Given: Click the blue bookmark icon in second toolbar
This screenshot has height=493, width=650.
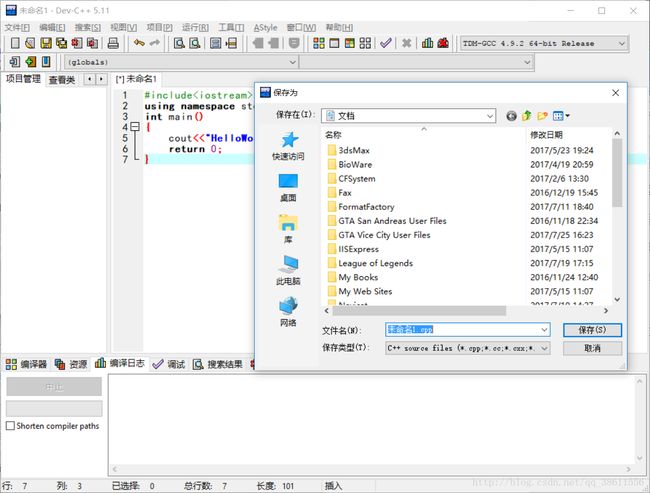Looking at the screenshot, I should tap(46, 62).
